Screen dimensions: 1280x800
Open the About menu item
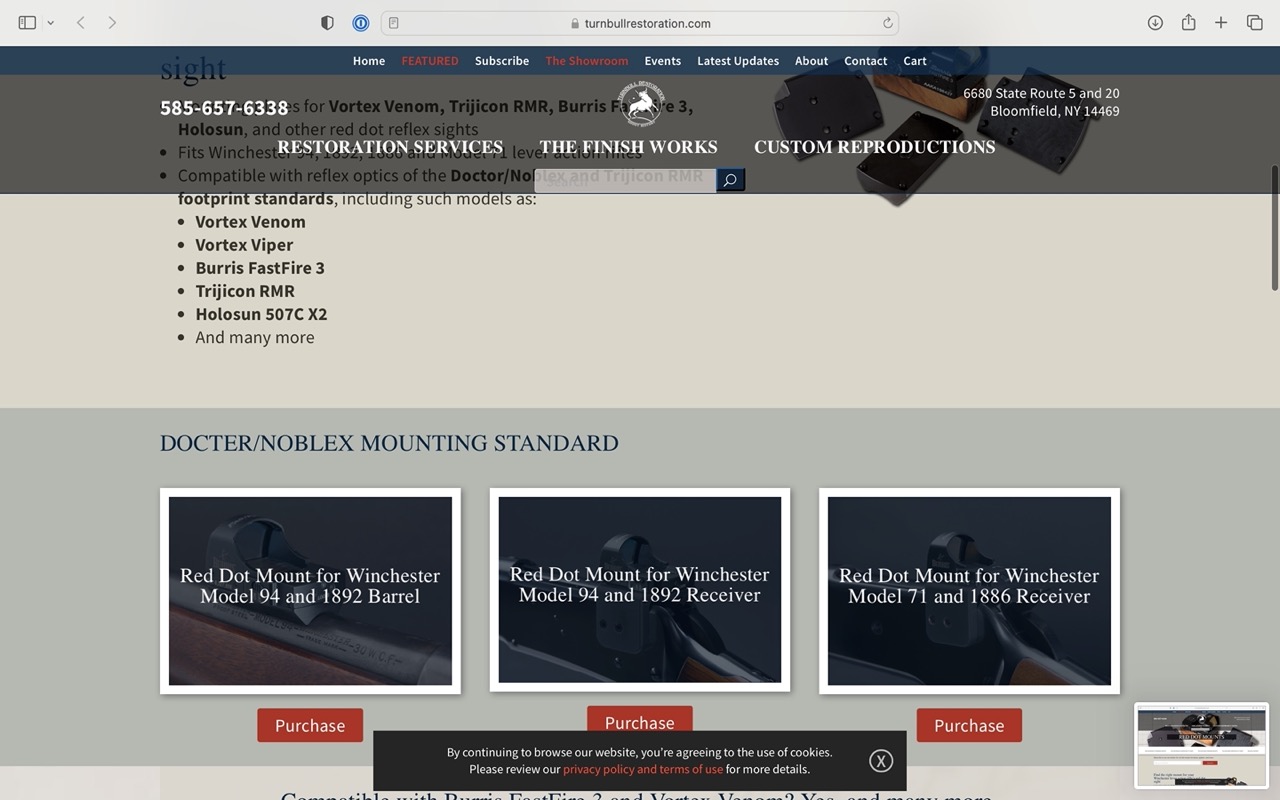[x=811, y=61]
